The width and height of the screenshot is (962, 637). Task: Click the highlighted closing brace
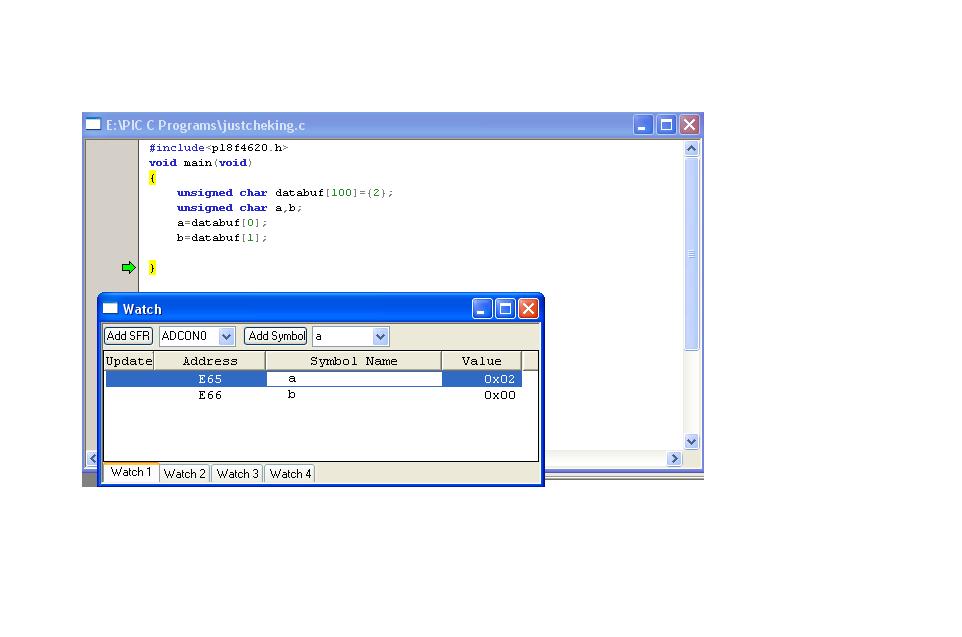(152, 268)
